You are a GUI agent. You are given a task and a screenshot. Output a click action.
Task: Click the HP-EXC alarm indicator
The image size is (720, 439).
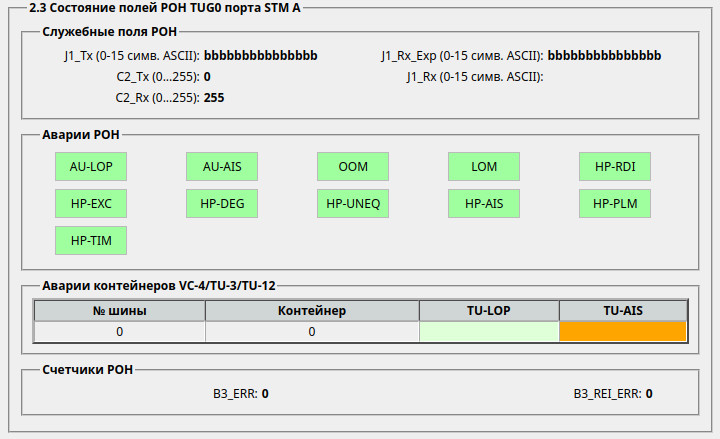(x=91, y=204)
